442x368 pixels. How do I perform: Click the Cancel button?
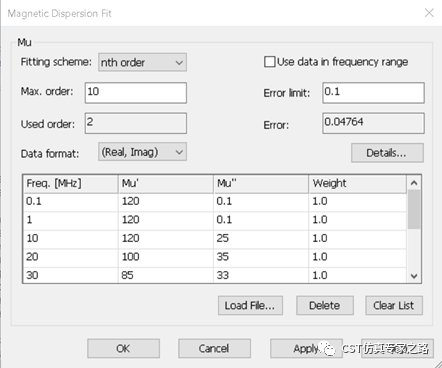point(214,348)
